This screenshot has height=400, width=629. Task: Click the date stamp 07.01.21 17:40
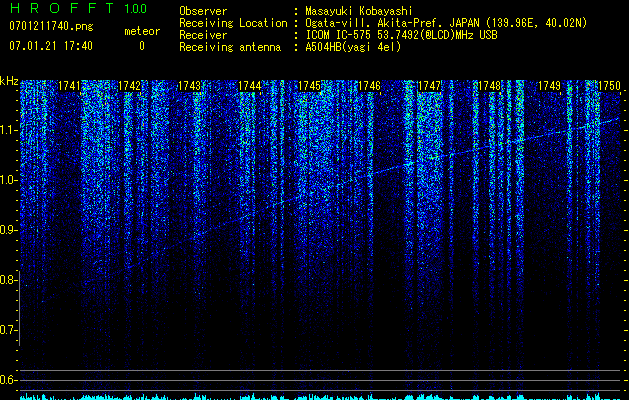[51, 46]
